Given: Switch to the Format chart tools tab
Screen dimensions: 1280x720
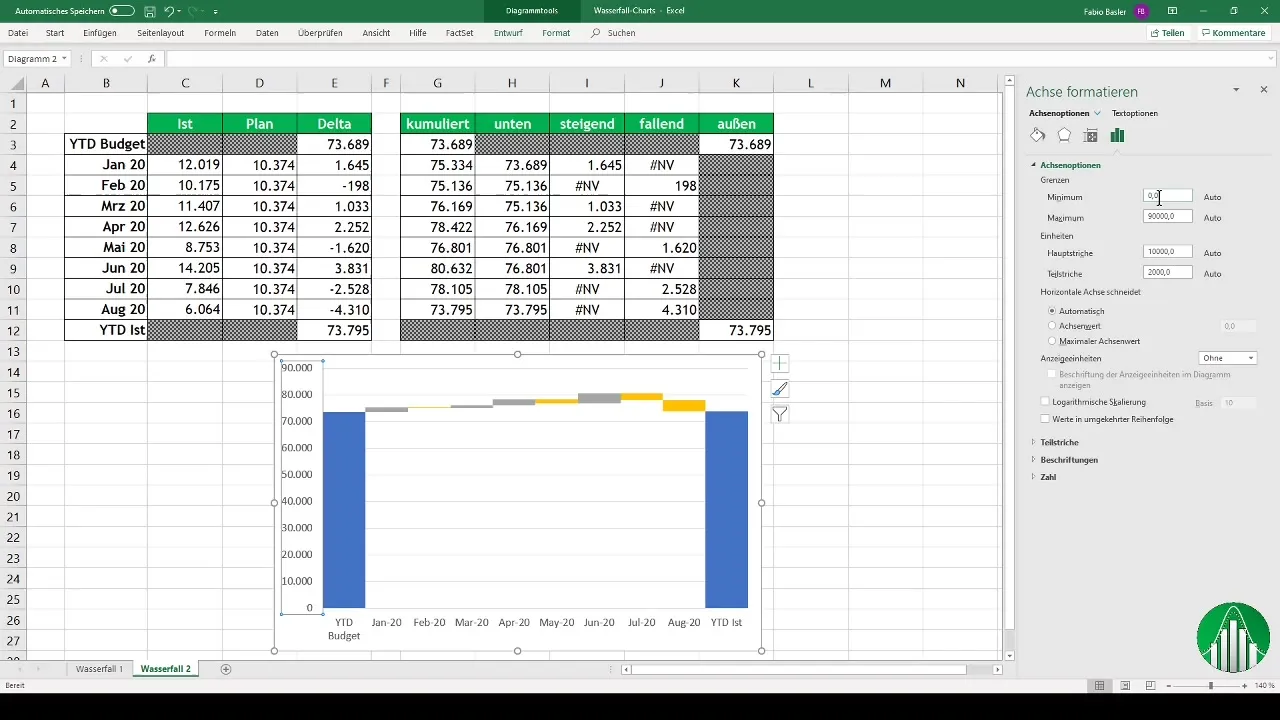Looking at the screenshot, I should click(556, 33).
